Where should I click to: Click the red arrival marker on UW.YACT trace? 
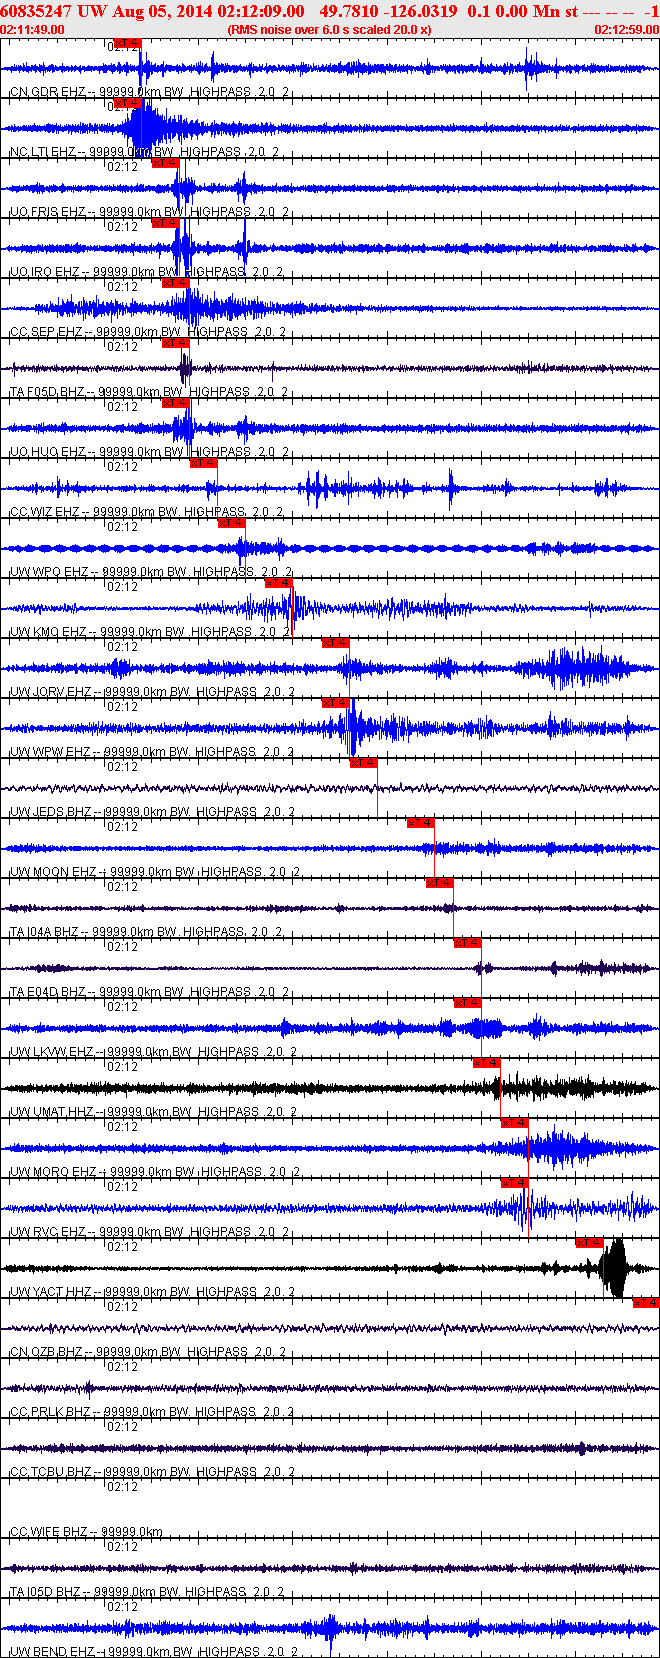[589, 1243]
